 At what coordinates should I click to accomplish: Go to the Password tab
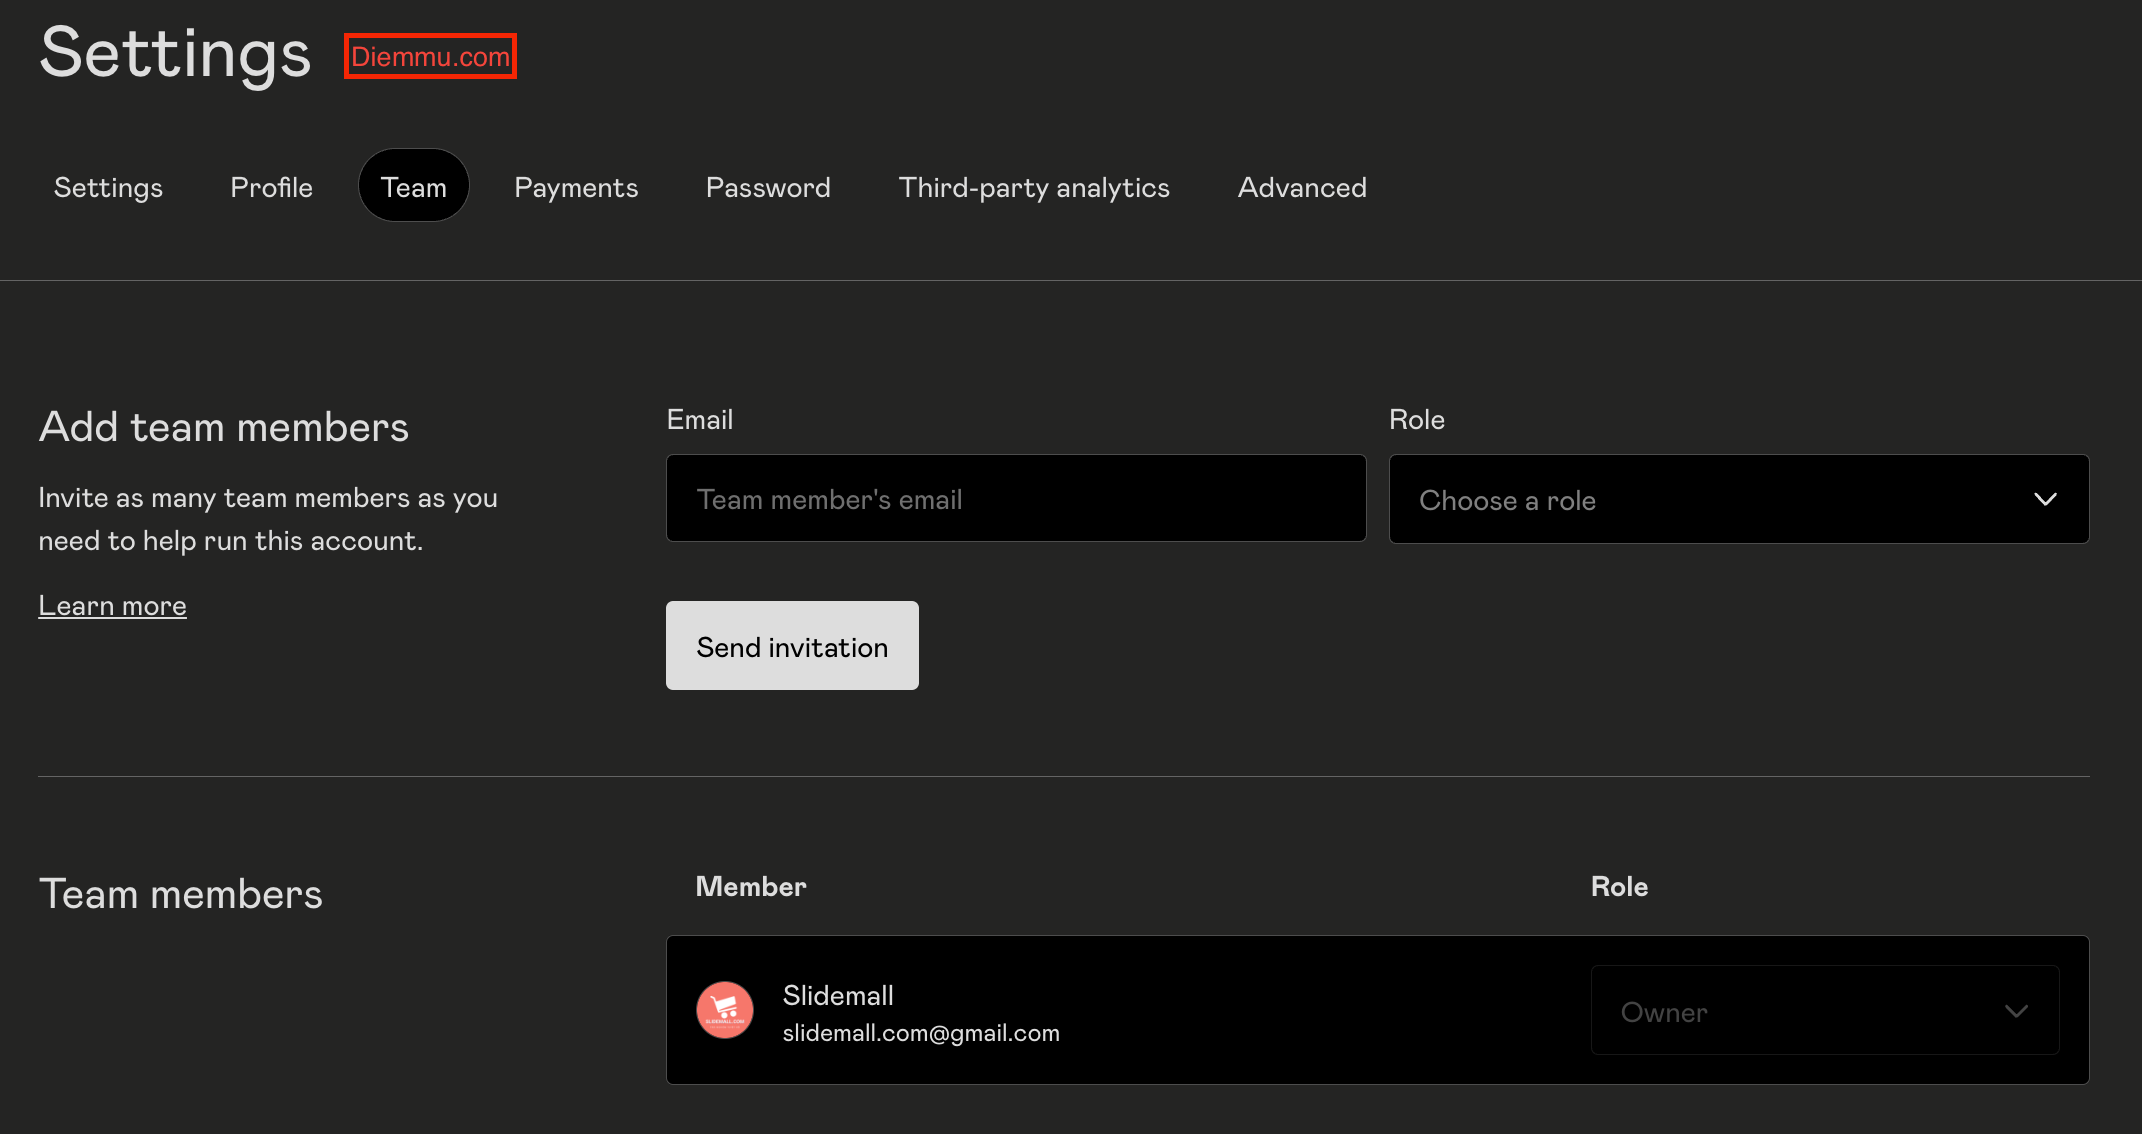[x=768, y=187]
